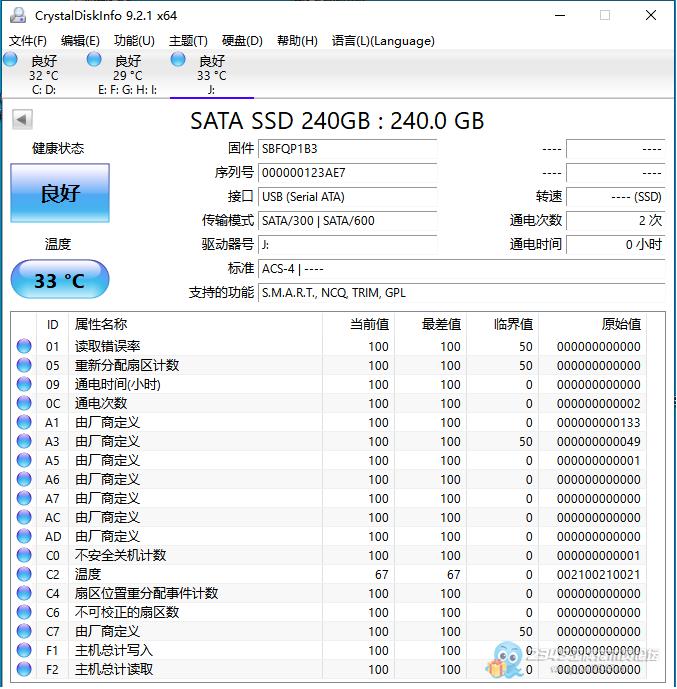
Task: Click status orb of row C4
Action: (x=24, y=593)
